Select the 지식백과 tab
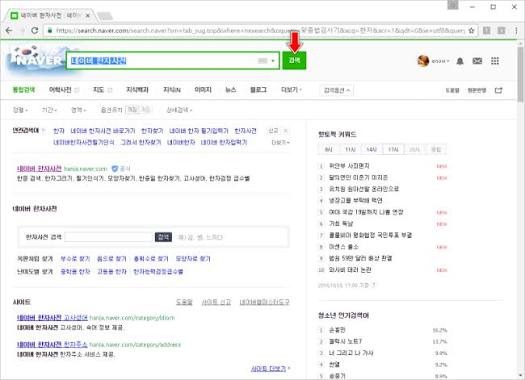This screenshot has height=380, width=525. tap(137, 90)
